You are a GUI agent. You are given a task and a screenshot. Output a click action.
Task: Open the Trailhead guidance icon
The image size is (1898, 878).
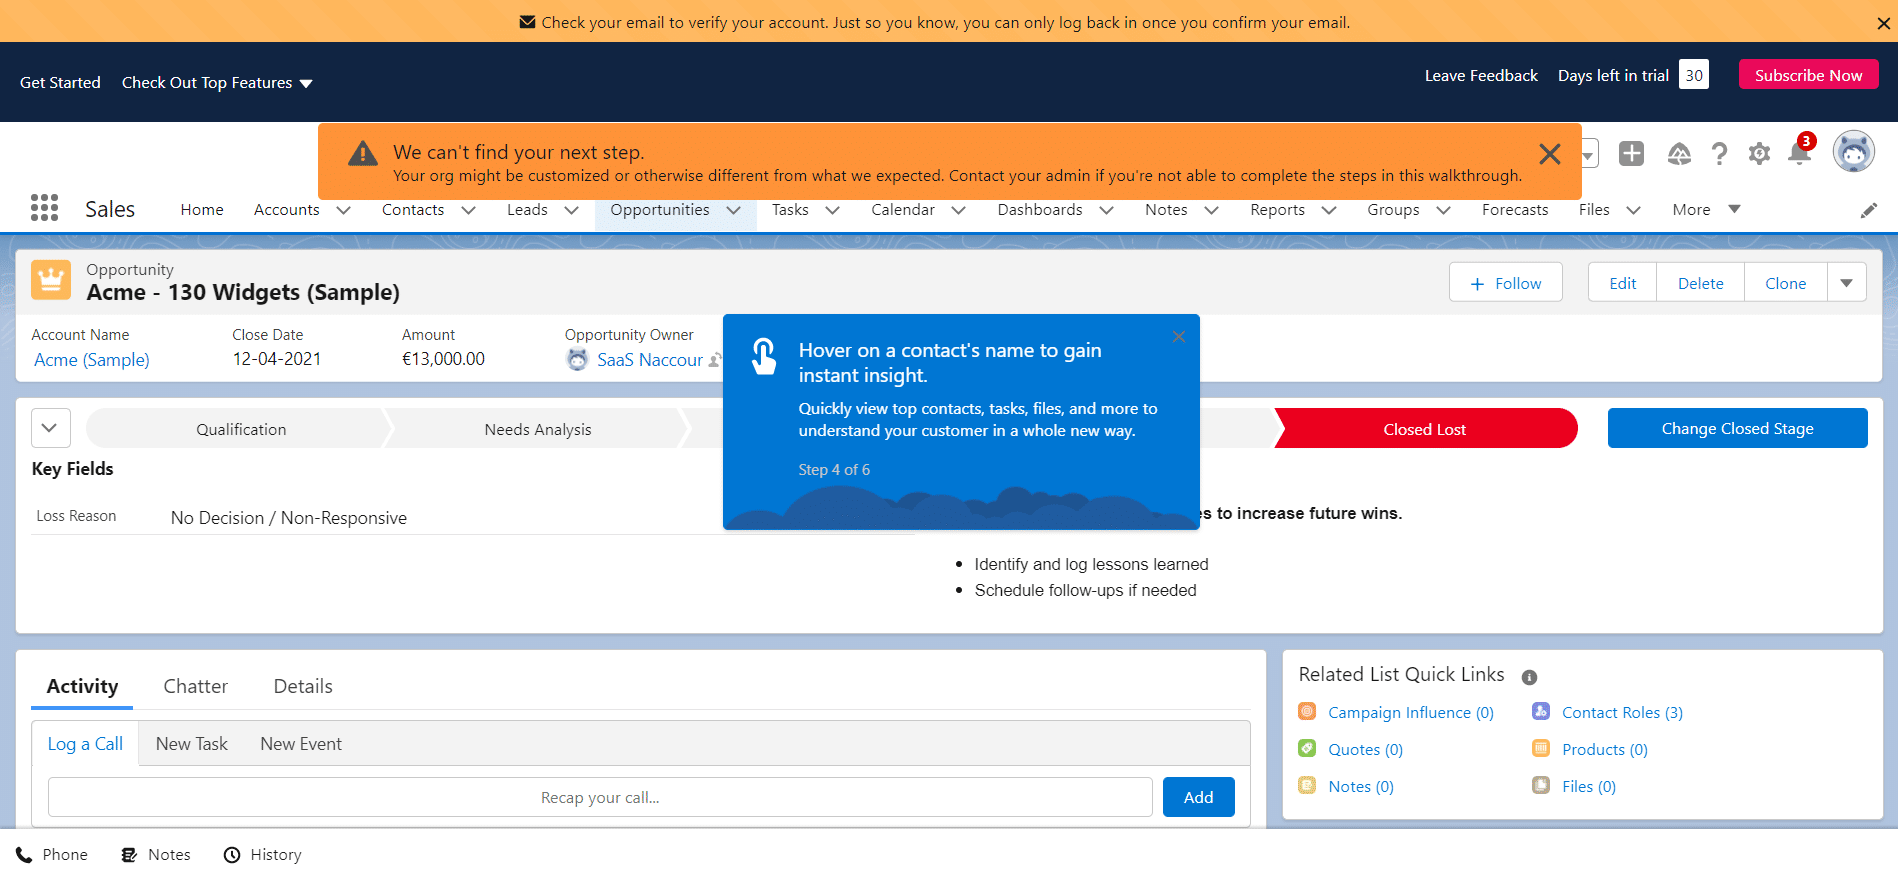(x=1679, y=153)
